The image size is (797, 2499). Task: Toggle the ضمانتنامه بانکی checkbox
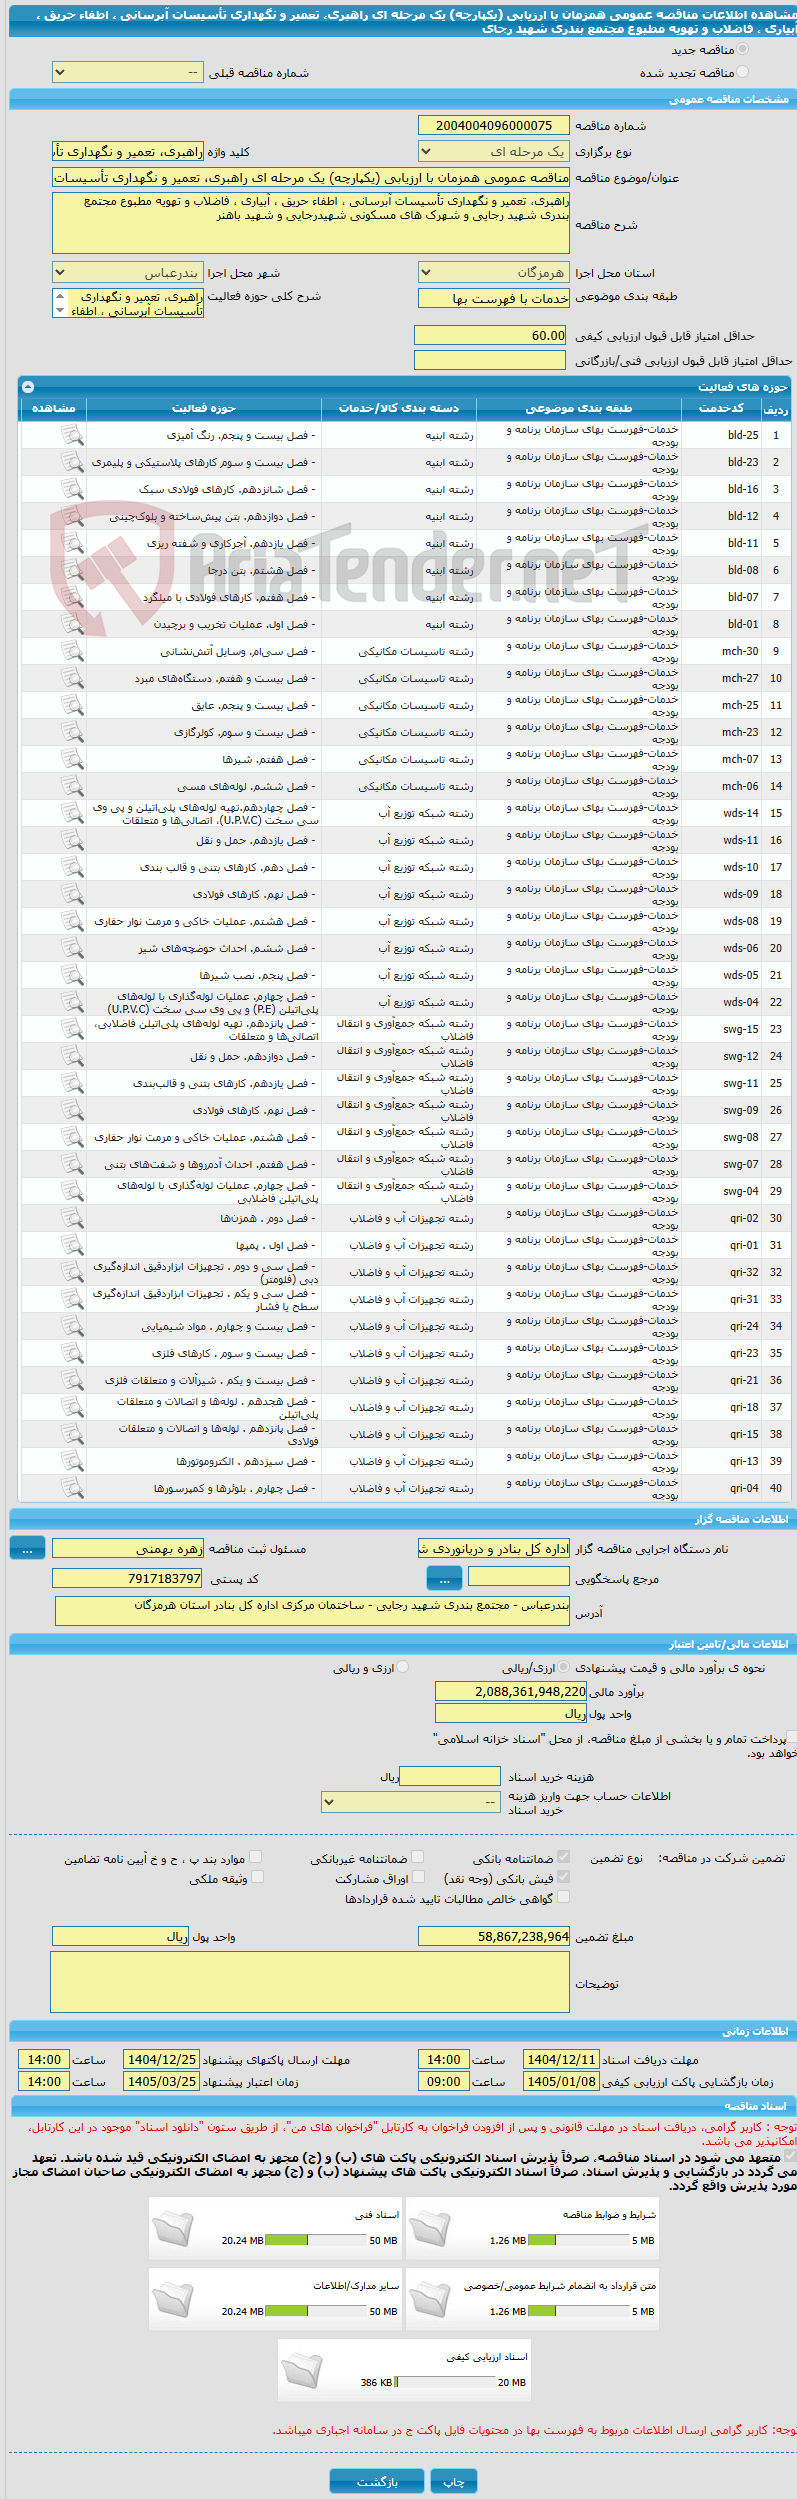click(563, 1857)
